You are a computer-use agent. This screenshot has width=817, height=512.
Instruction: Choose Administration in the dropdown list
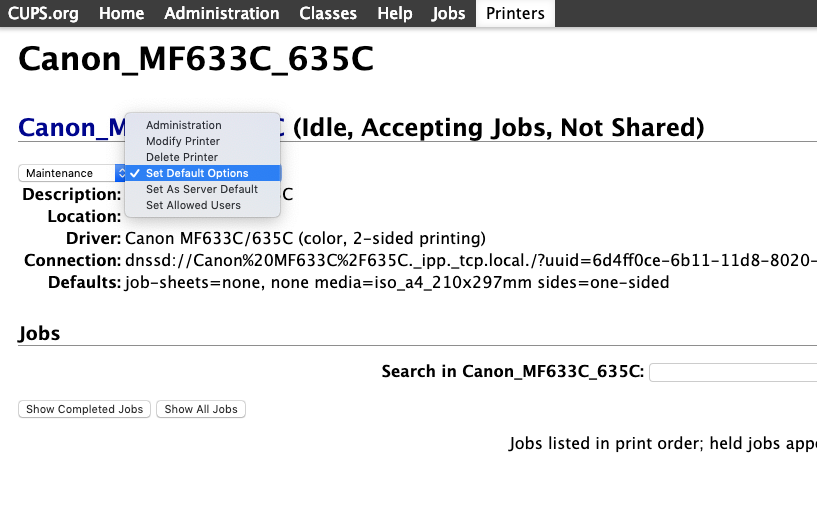(x=183, y=125)
